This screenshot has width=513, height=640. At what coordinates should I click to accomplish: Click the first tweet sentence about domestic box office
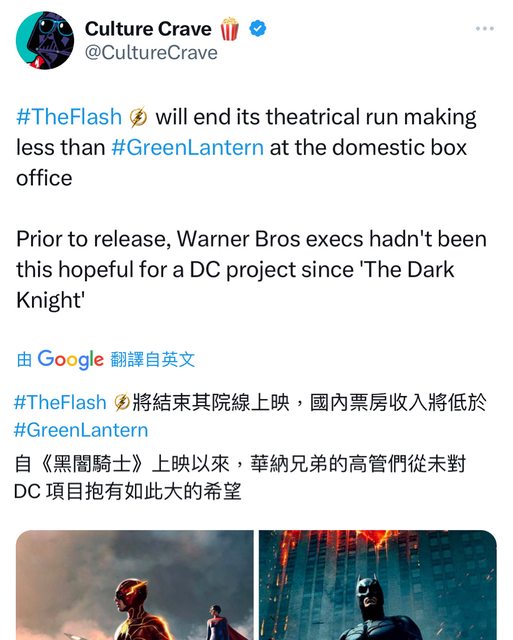coord(246,147)
